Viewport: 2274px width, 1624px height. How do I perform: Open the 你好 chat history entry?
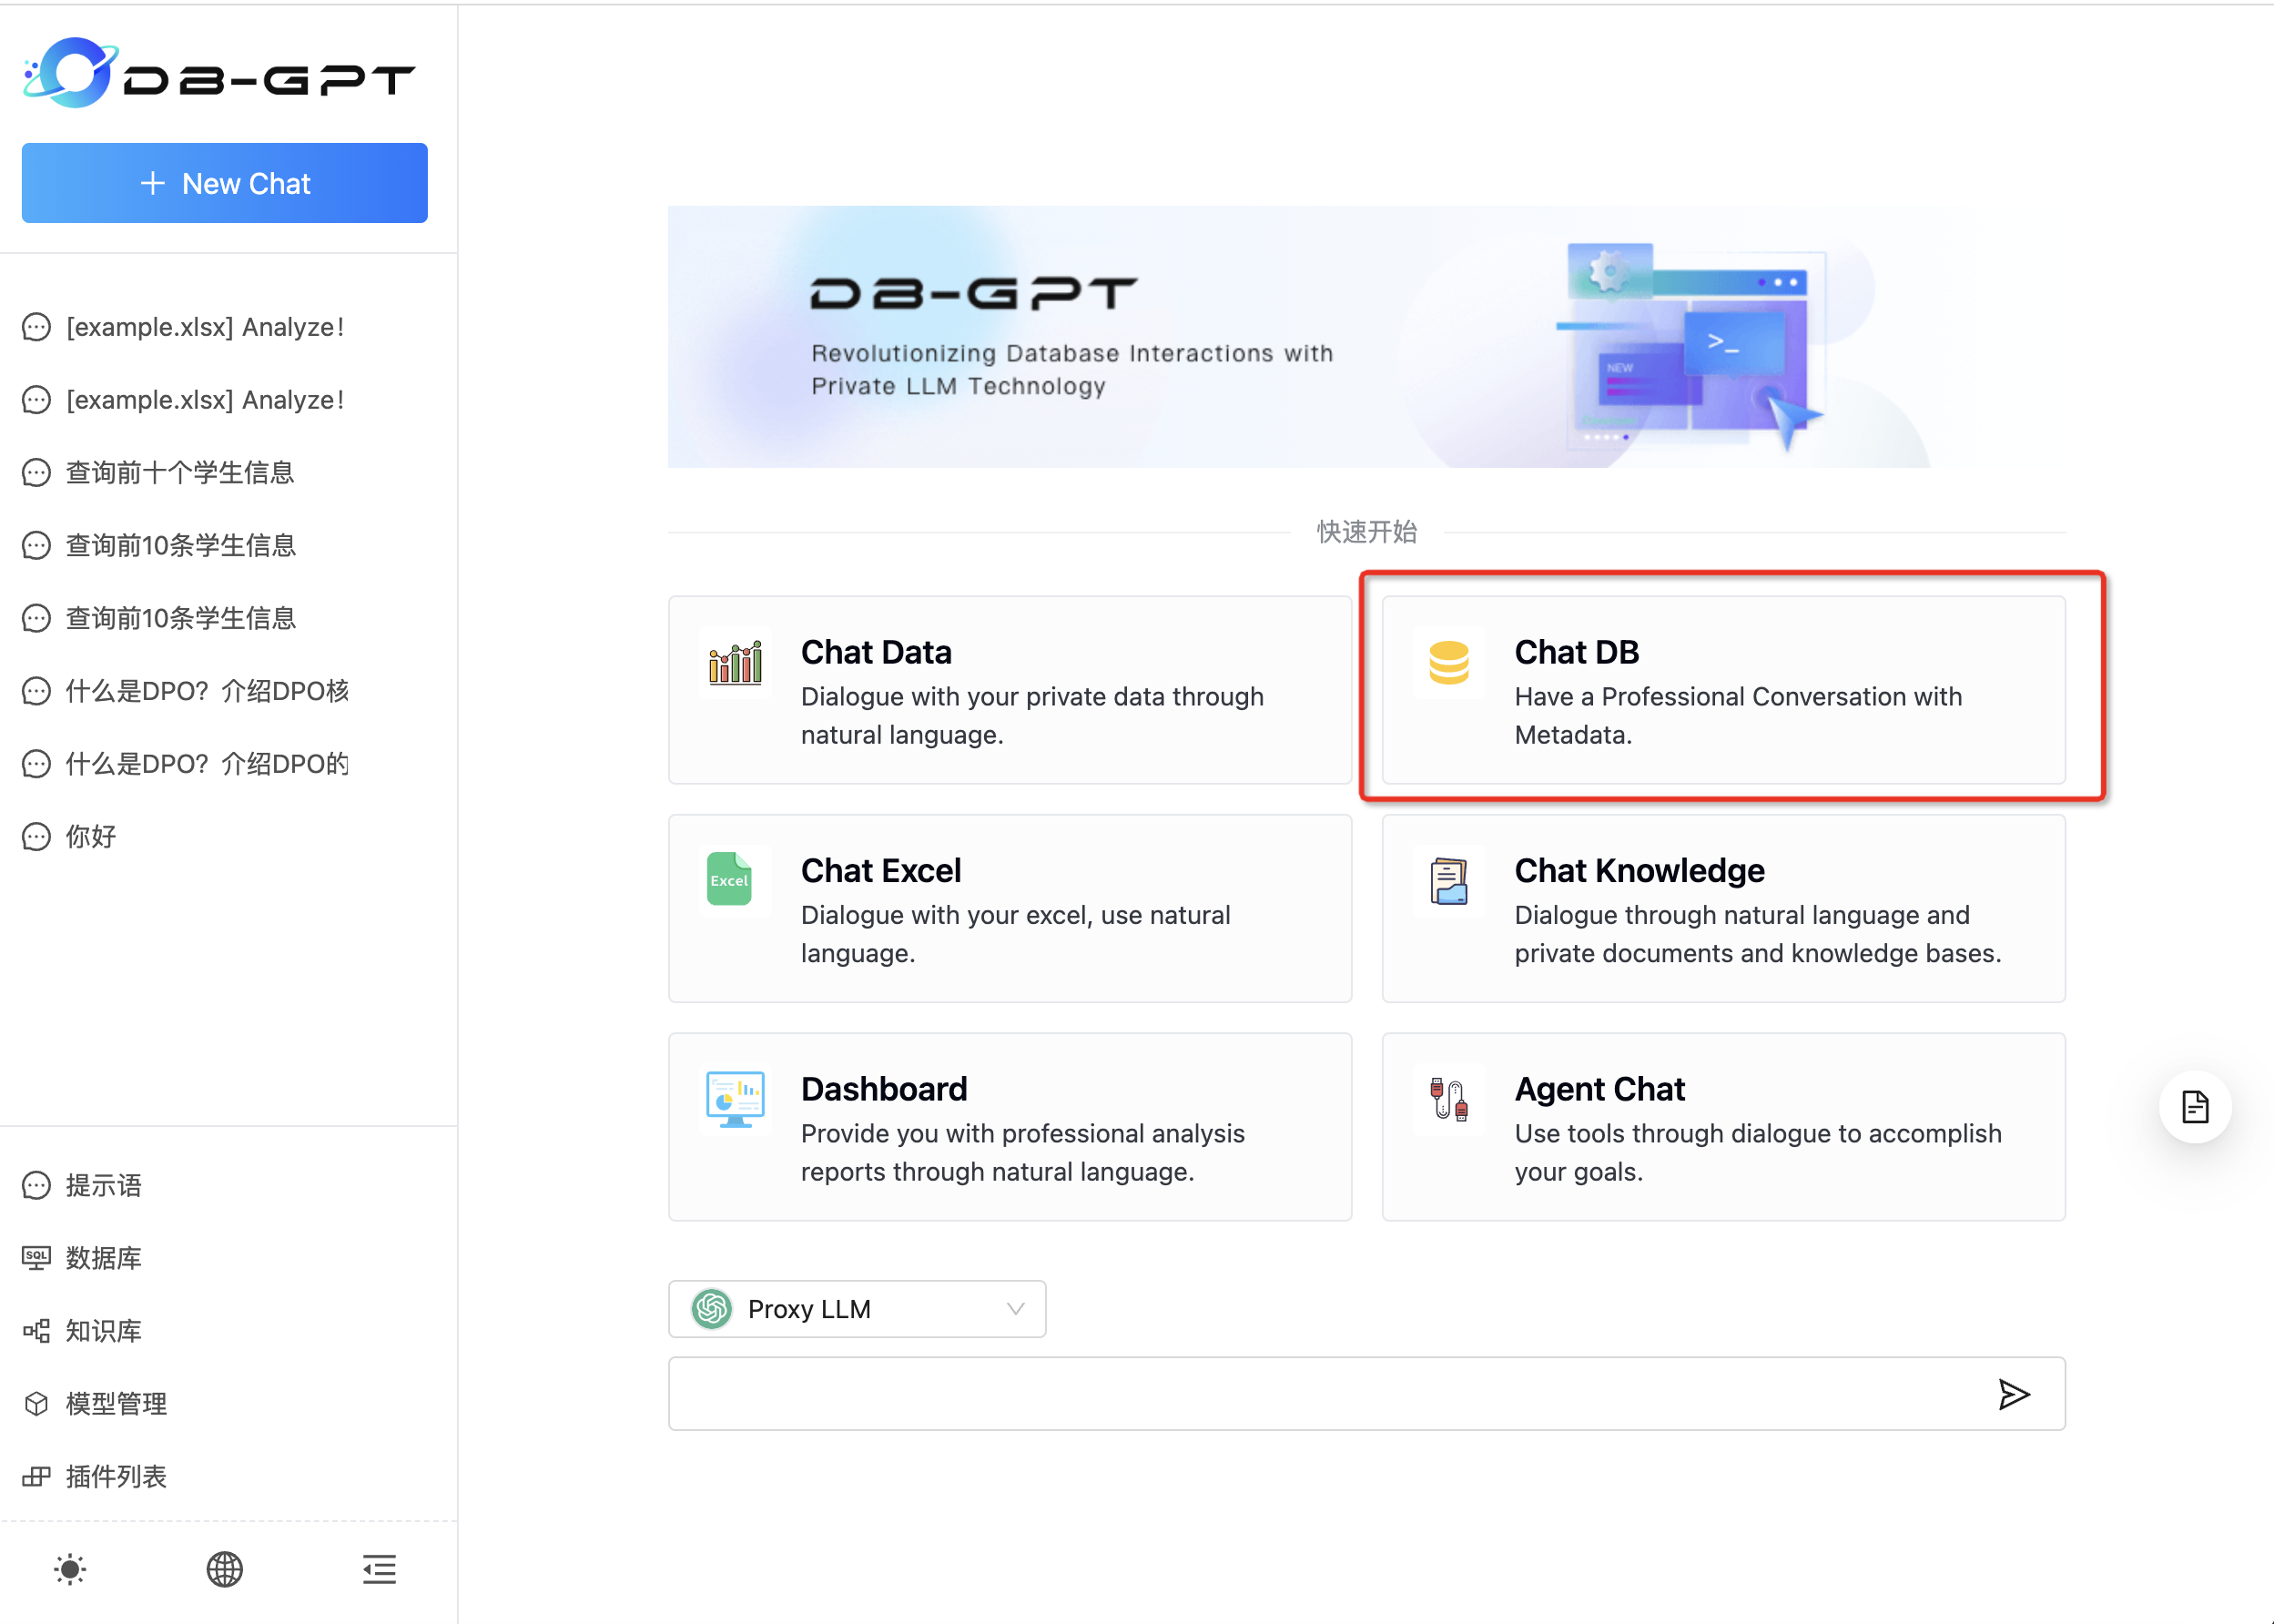pyautogui.click(x=90, y=837)
